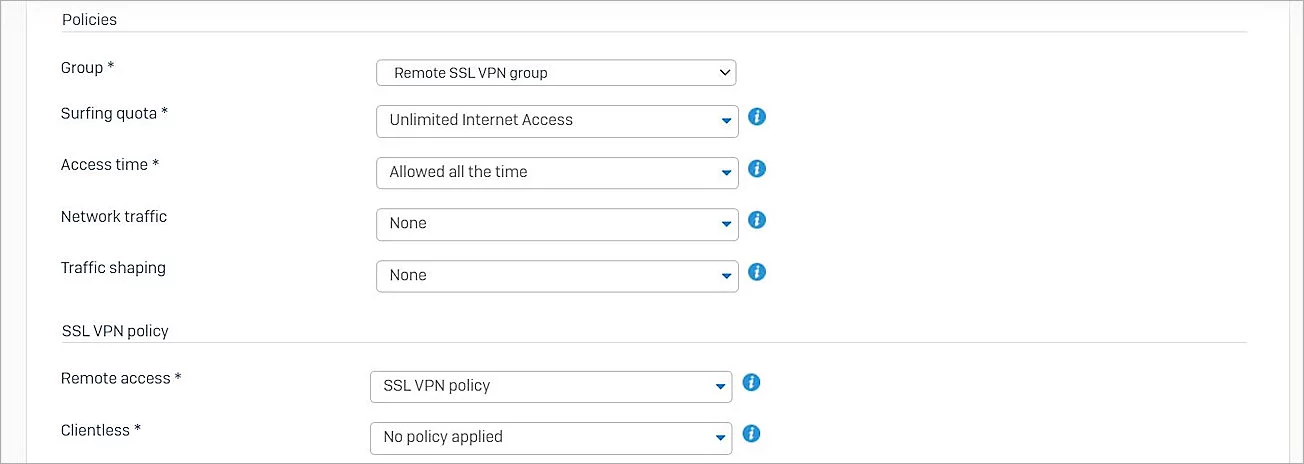Open the Remote access policy dropdown

pos(551,386)
